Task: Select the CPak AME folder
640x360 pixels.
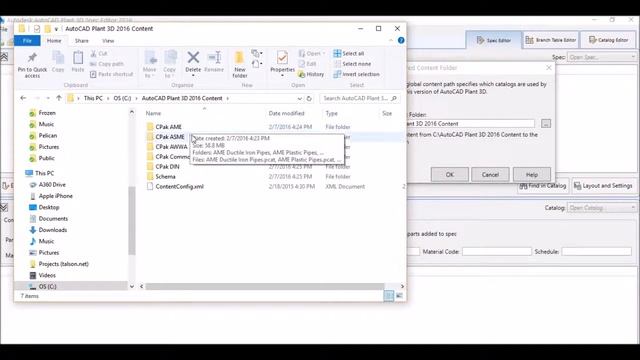Action: coord(168,127)
